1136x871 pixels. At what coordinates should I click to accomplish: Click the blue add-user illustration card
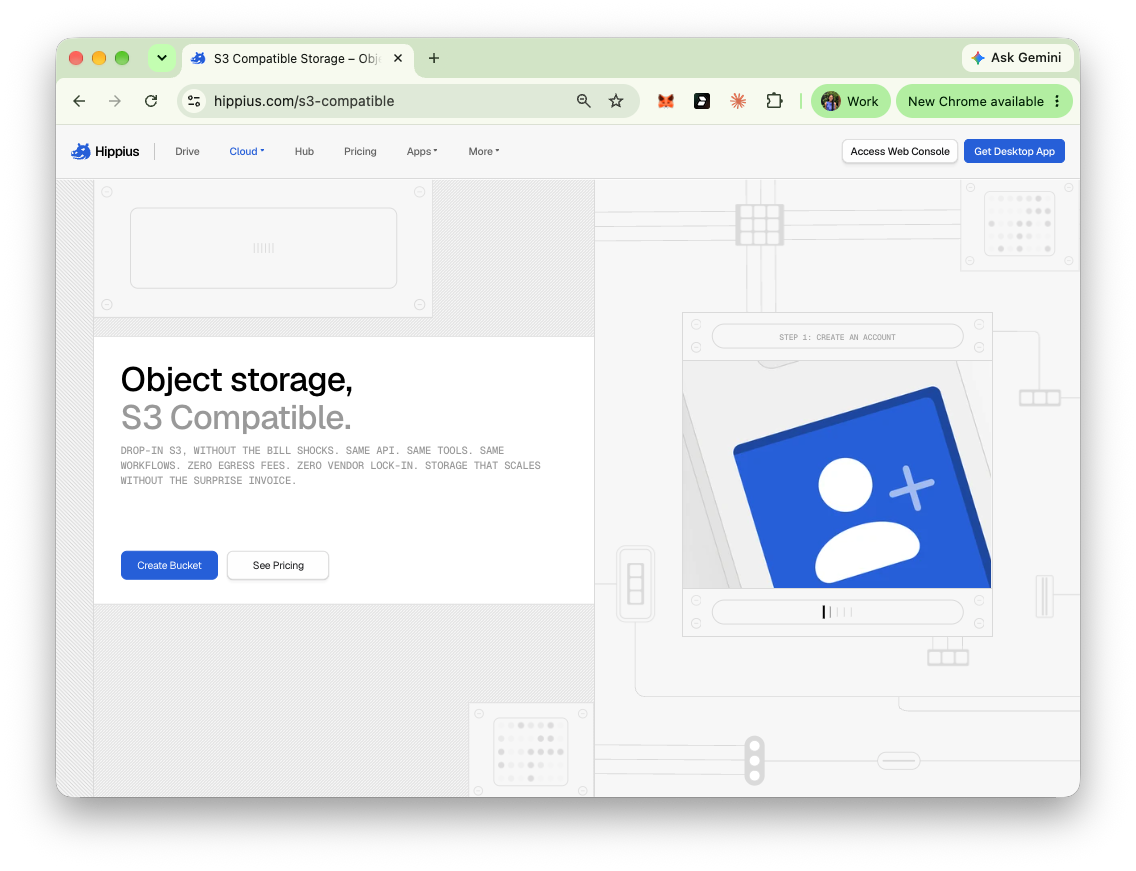click(862, 489)
